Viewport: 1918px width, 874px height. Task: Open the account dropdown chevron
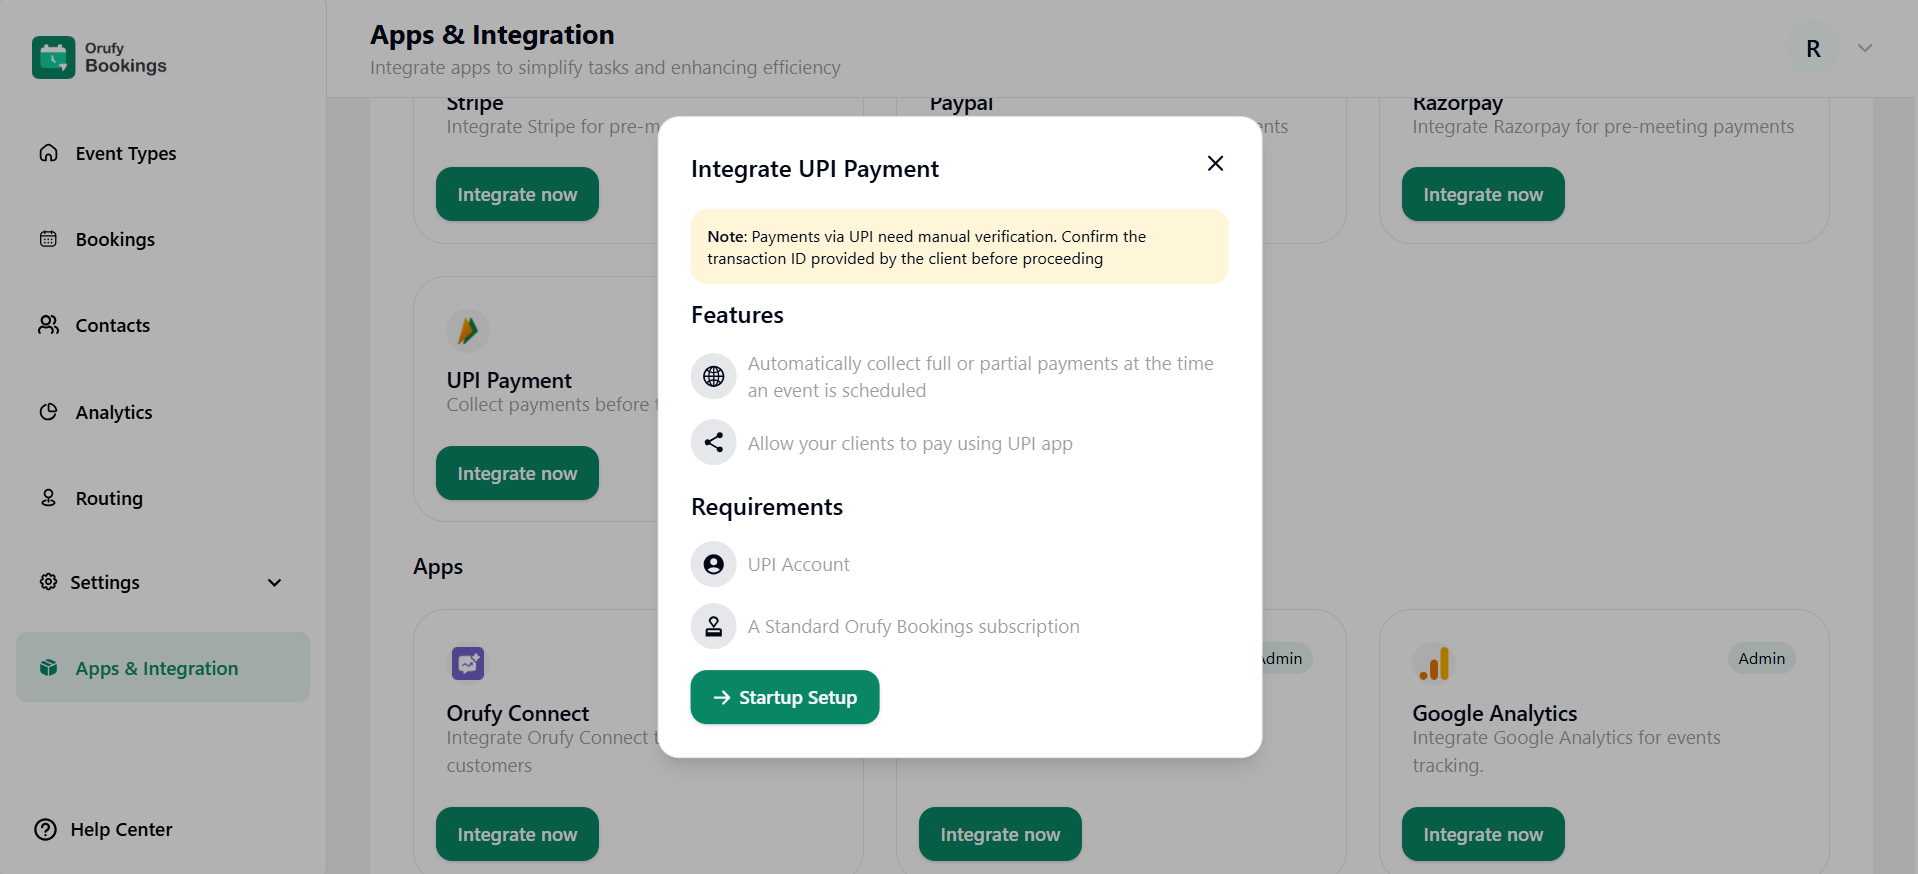pos(1865,48)
